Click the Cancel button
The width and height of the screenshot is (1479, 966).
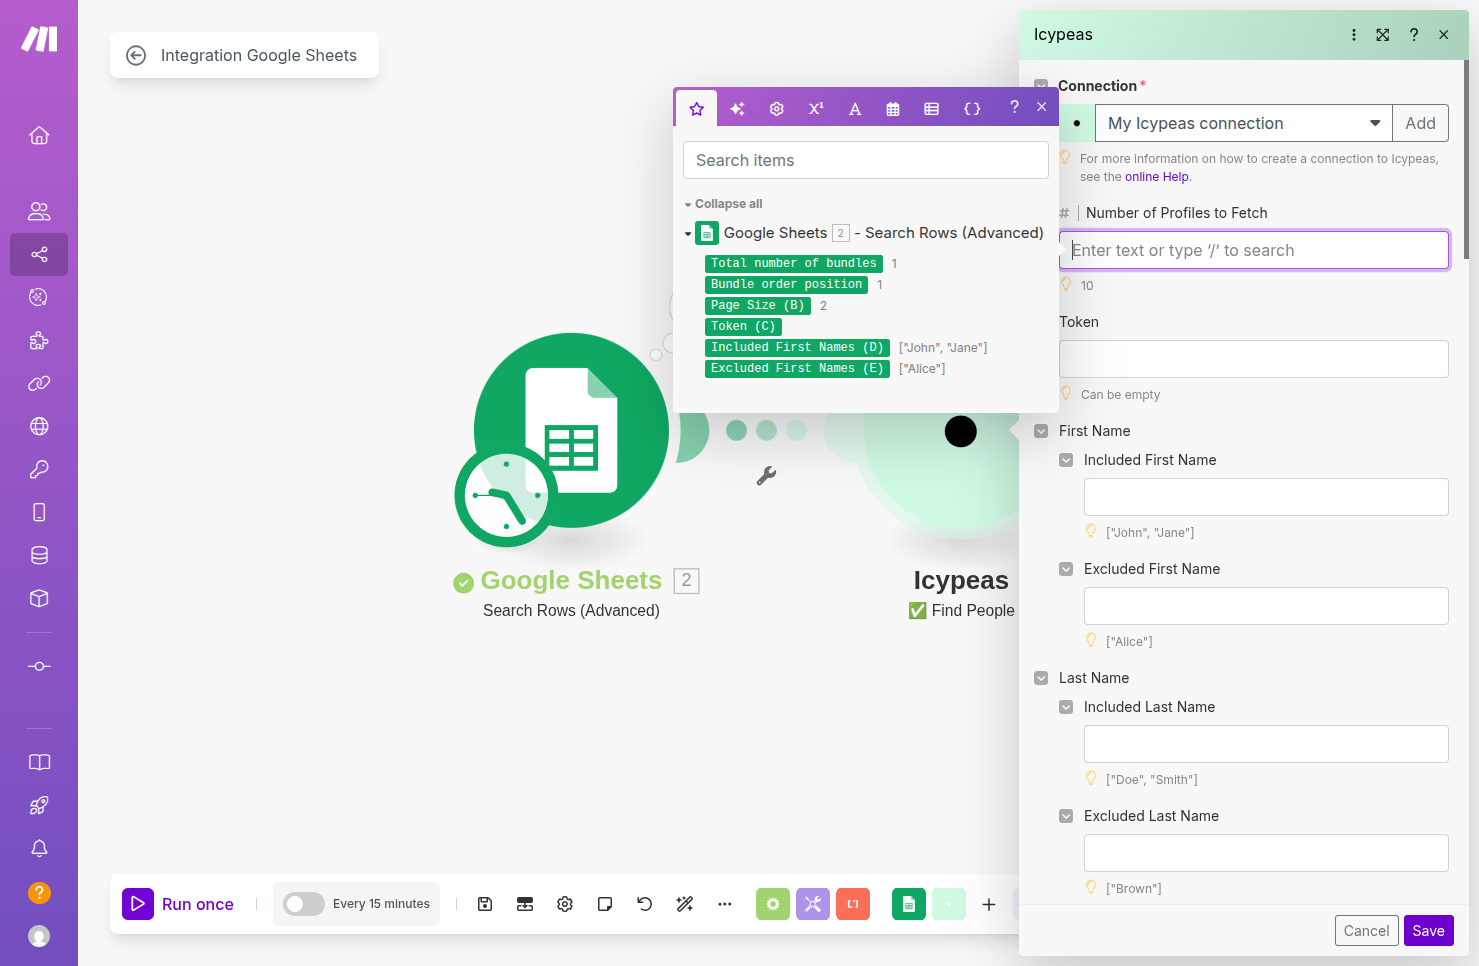click(x=1366, y=931)
